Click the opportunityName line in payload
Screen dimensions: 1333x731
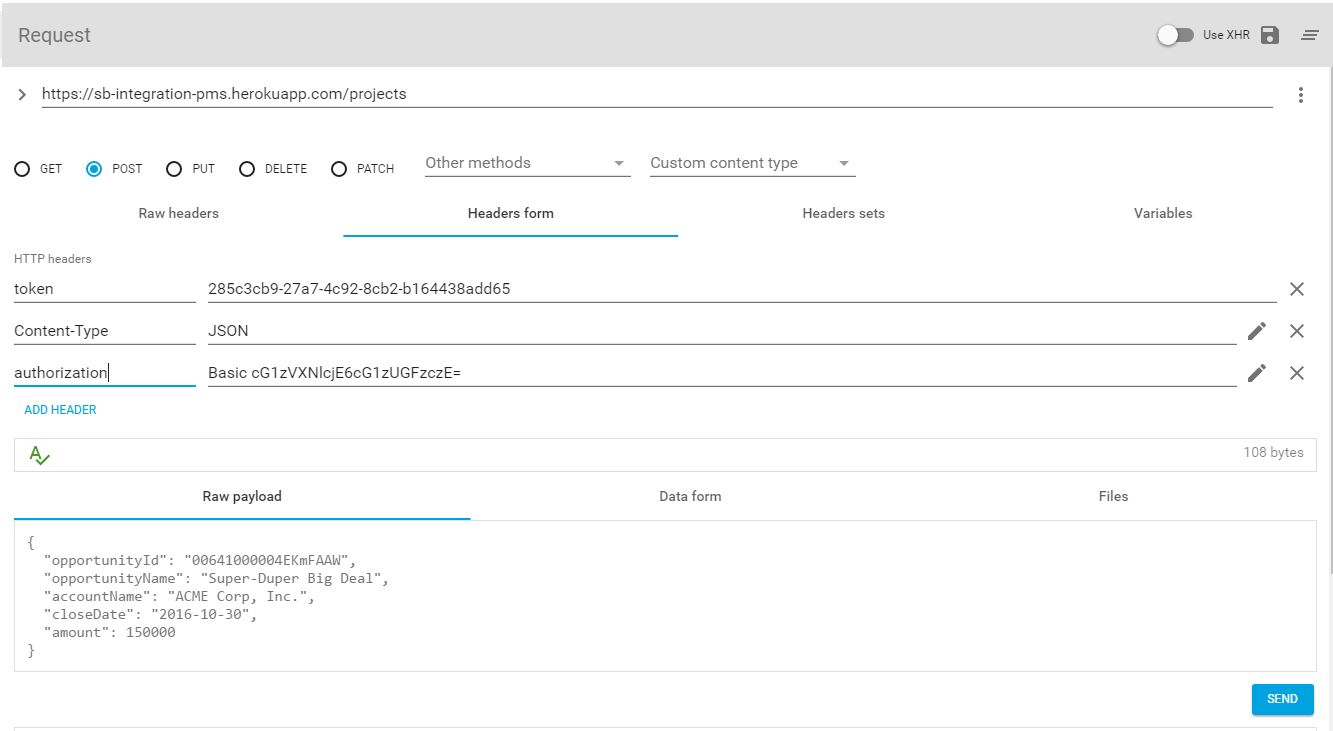[x=216, y=578]
